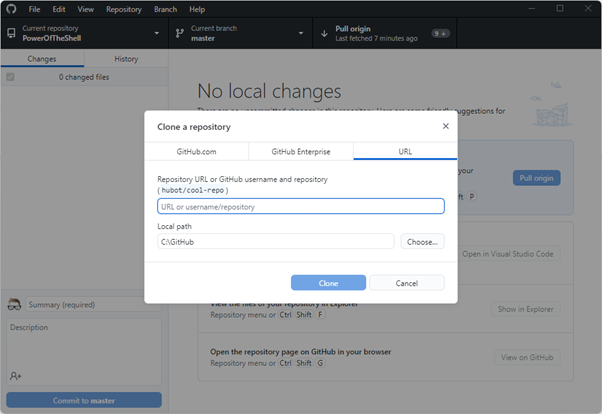
Task: Click the branch icon beside Current branch
Action: click(179, 33)
